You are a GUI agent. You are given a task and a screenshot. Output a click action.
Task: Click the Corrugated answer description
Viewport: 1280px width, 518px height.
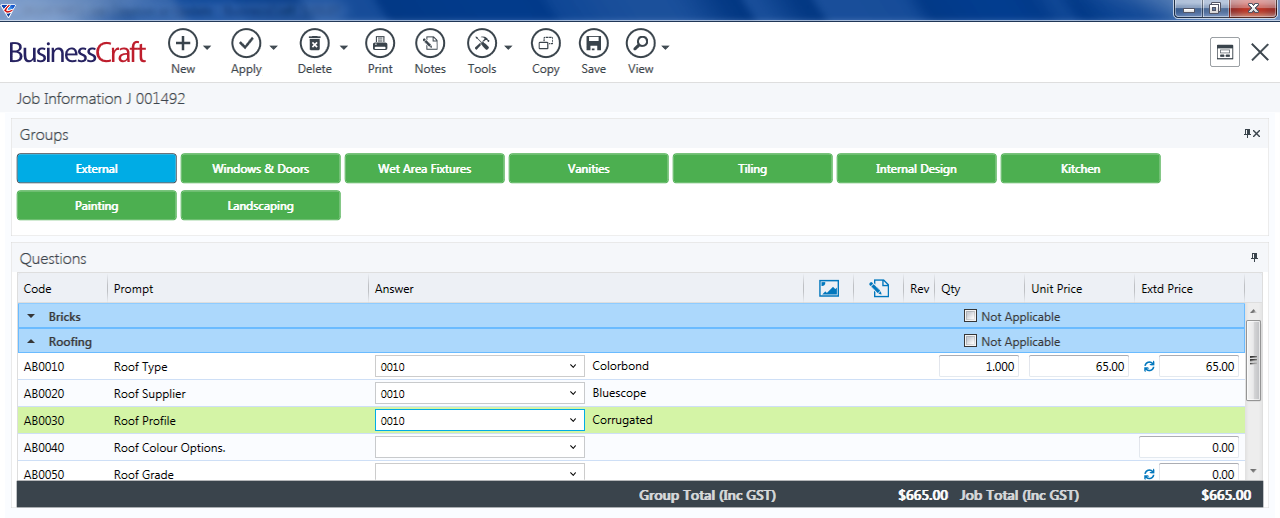click(622, 420)
